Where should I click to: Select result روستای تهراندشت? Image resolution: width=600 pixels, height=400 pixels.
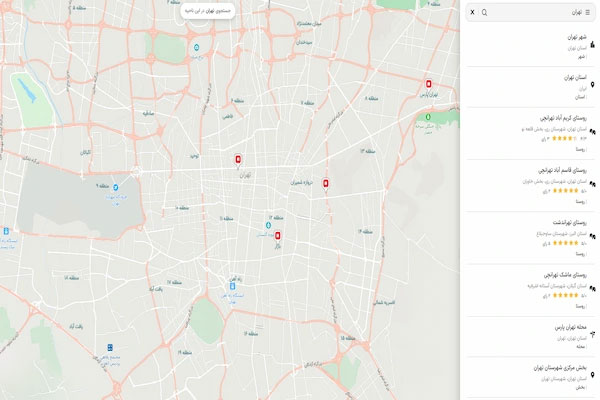[530, 238]
